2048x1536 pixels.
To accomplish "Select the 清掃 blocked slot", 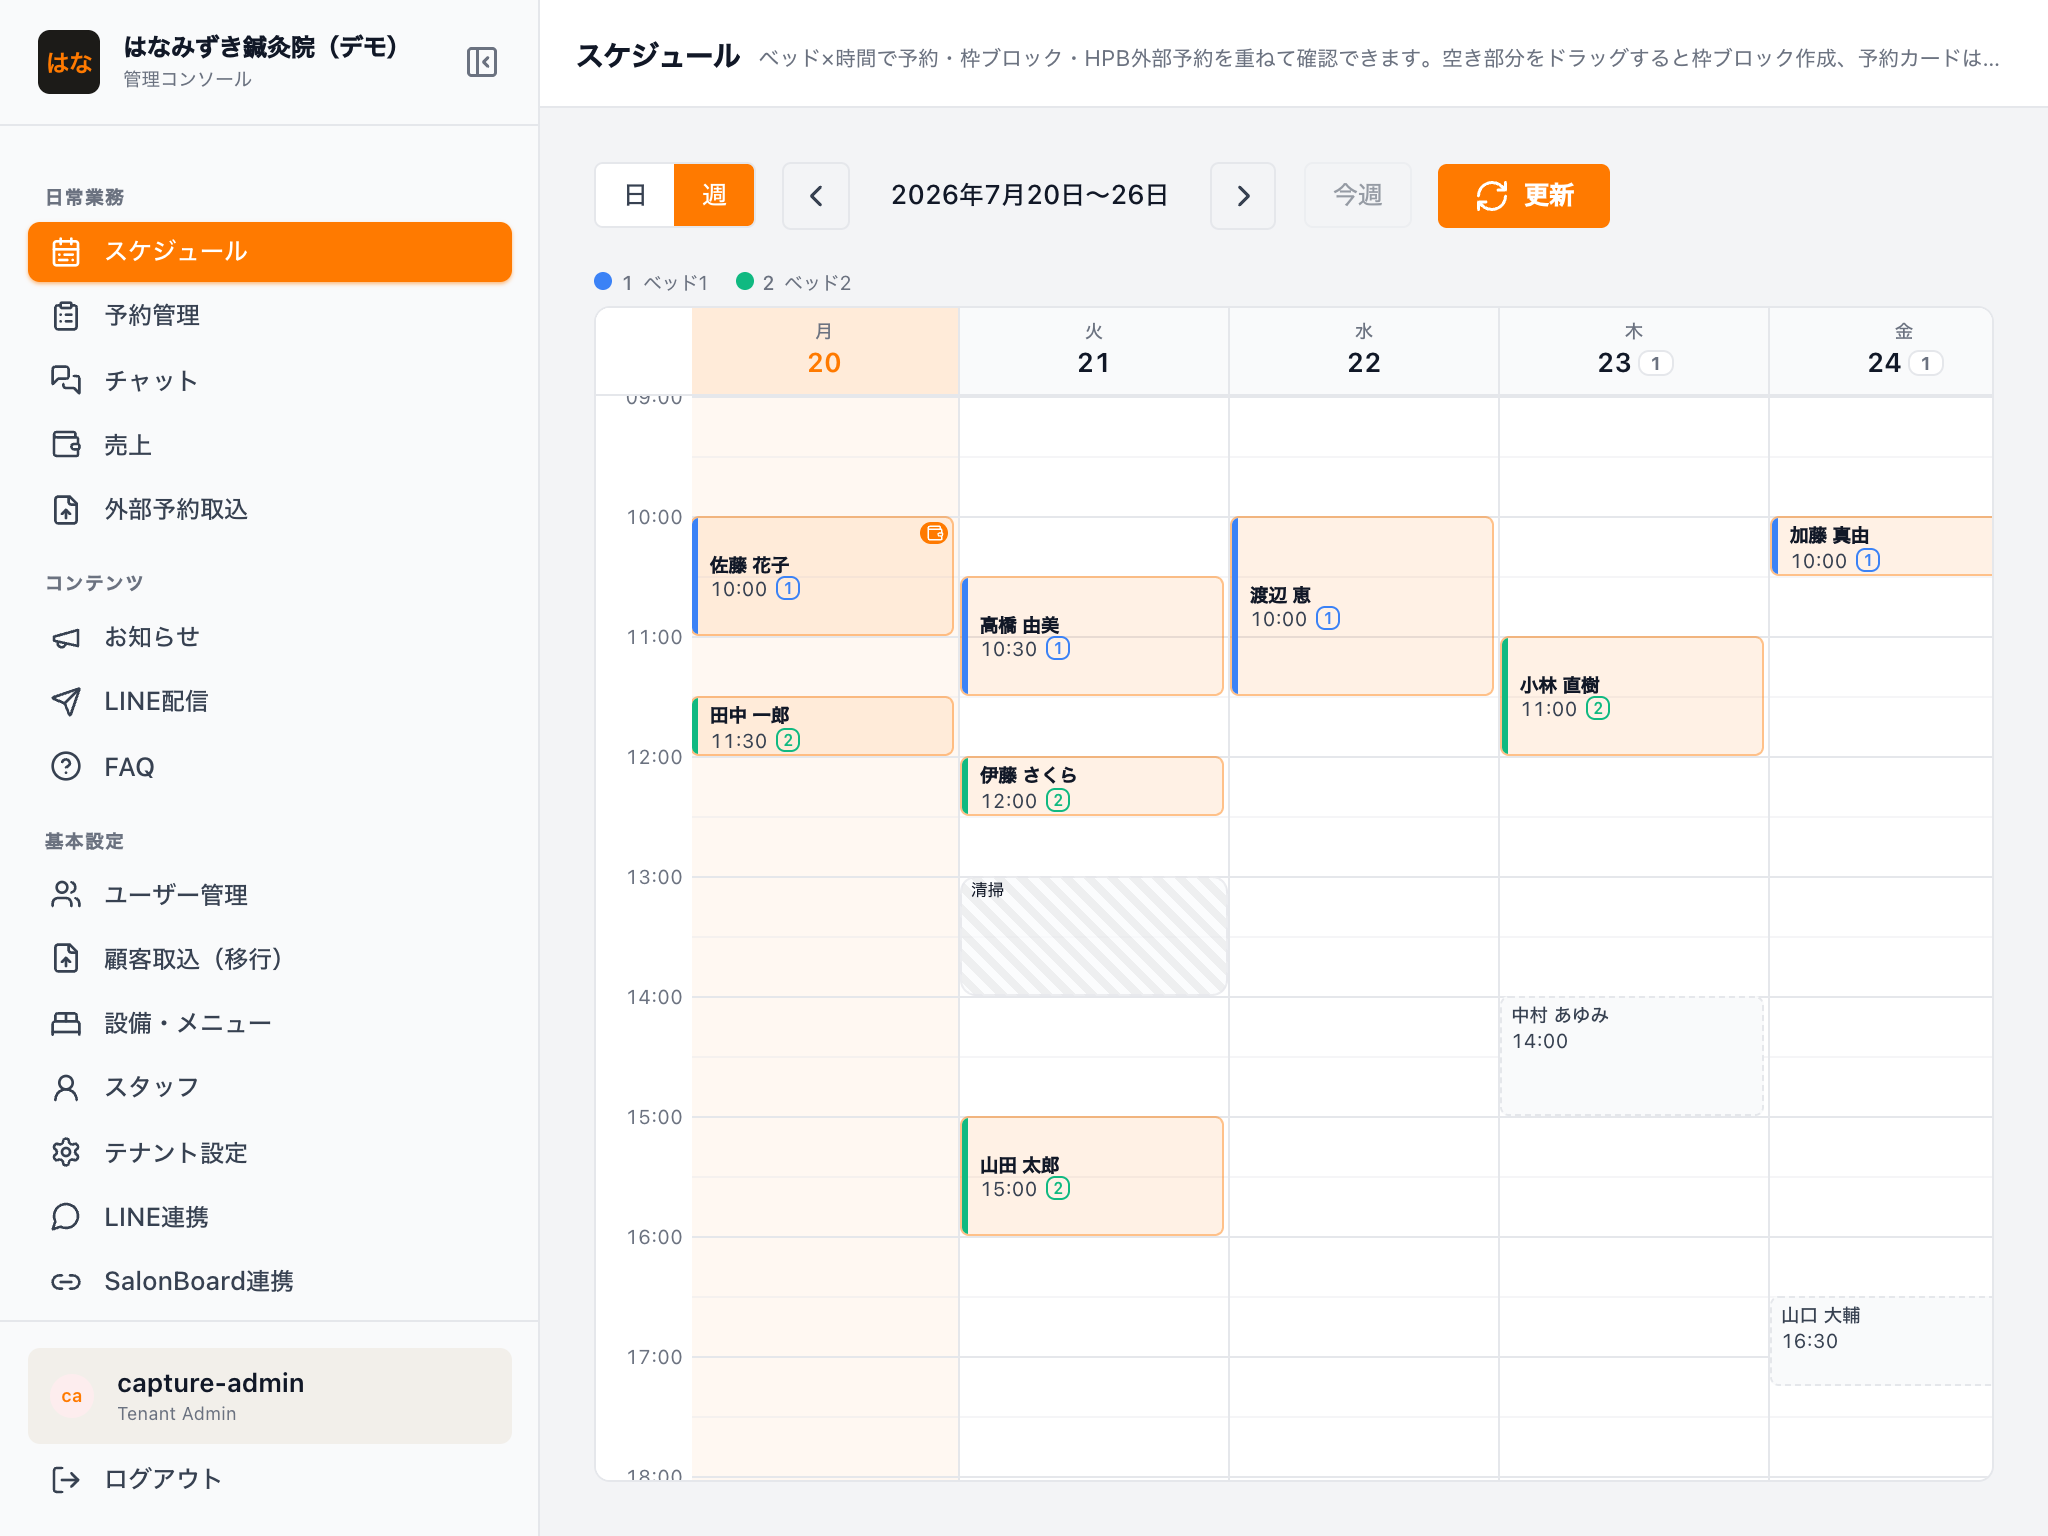I will [1093, 936].
